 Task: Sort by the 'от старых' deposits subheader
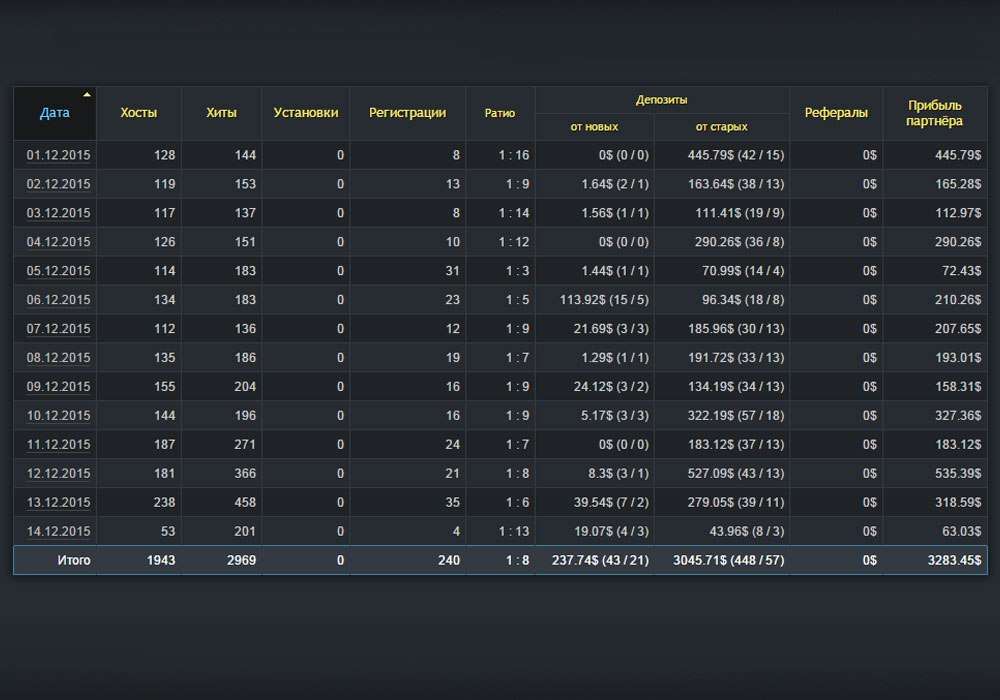click(x=721, y=127)
